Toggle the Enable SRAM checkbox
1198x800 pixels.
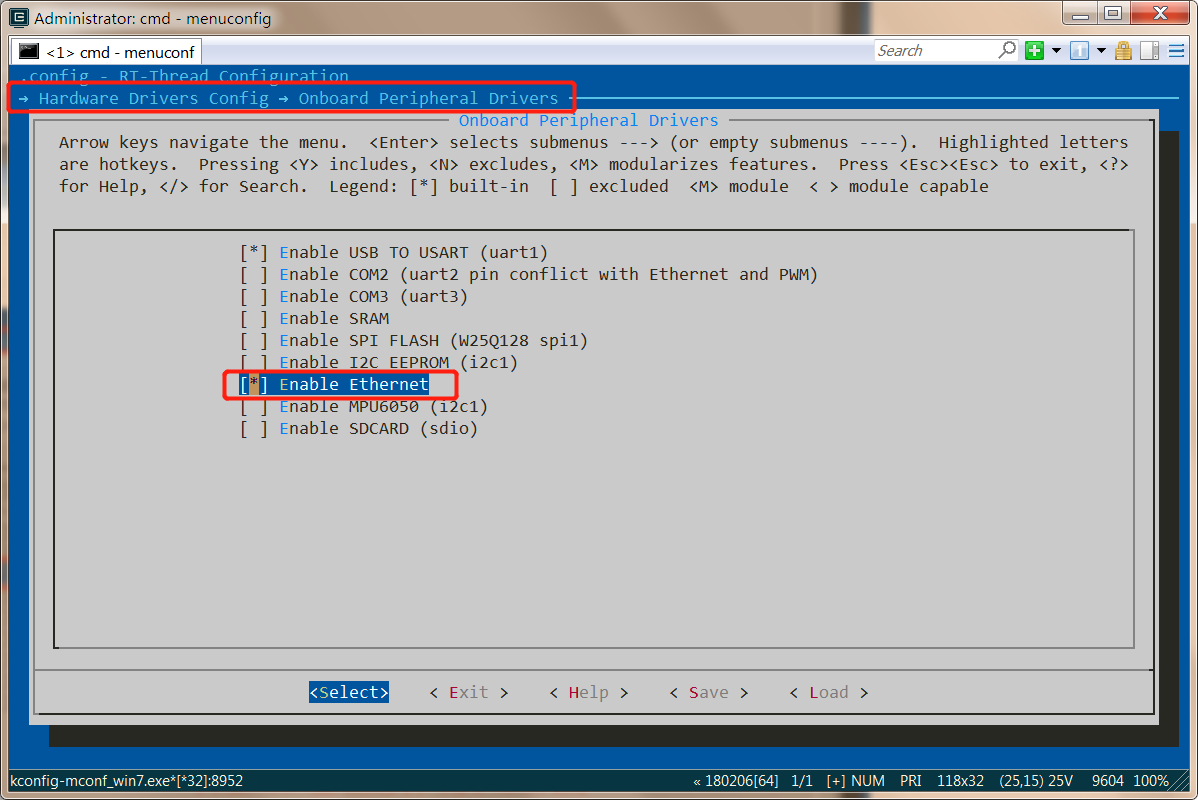click(254, 319)
